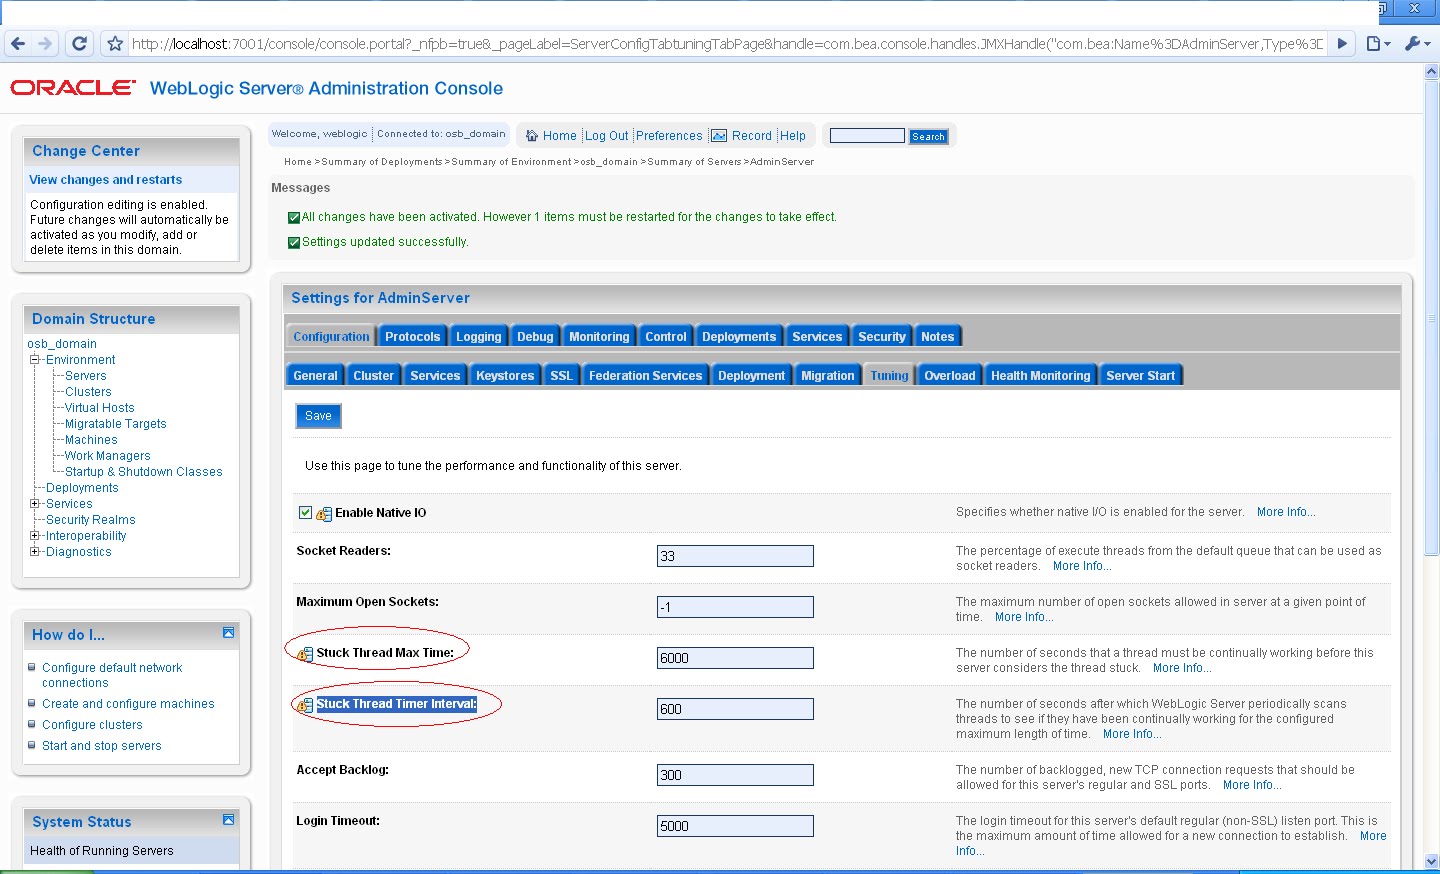The height and width of the screenshot is (874, 1440).
Task: Click the Record icon in toolbar
Action: (x=719, y=136)
